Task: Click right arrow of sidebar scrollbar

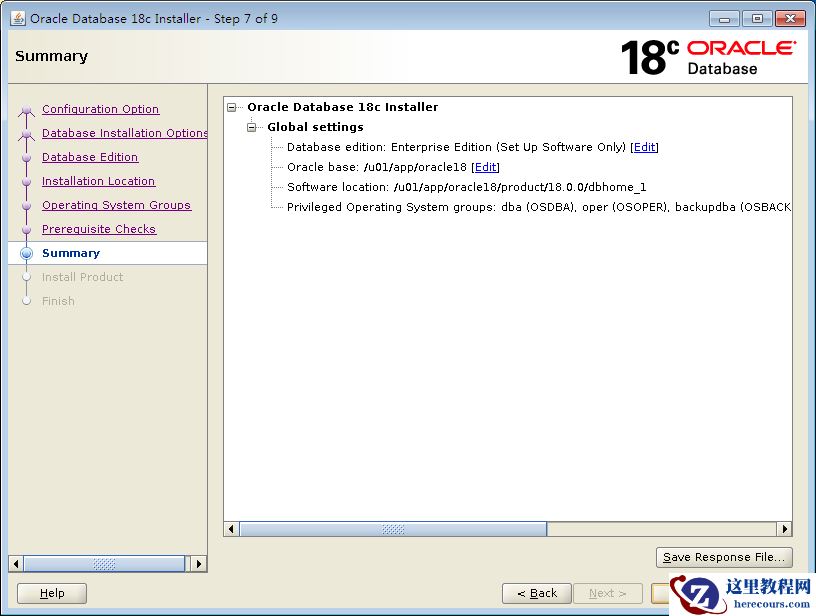Action: tap(199, 564)
